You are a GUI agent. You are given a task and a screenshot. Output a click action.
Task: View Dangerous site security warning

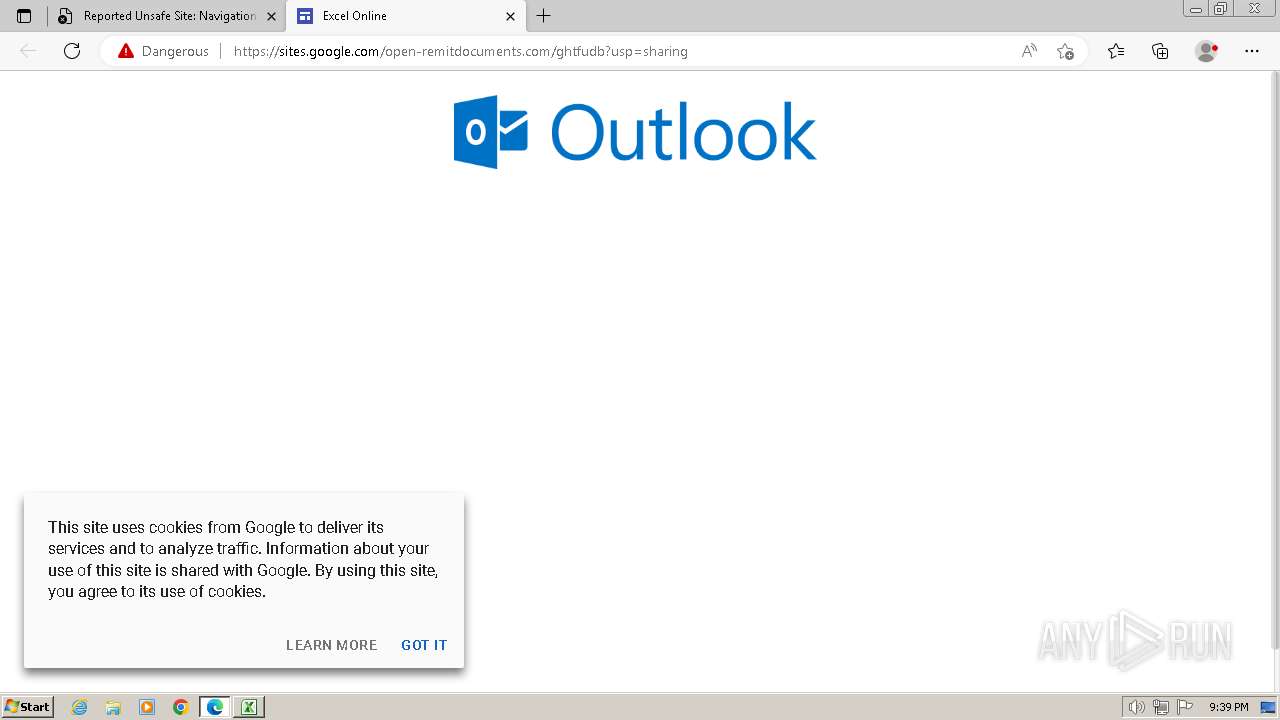(163, 51)
